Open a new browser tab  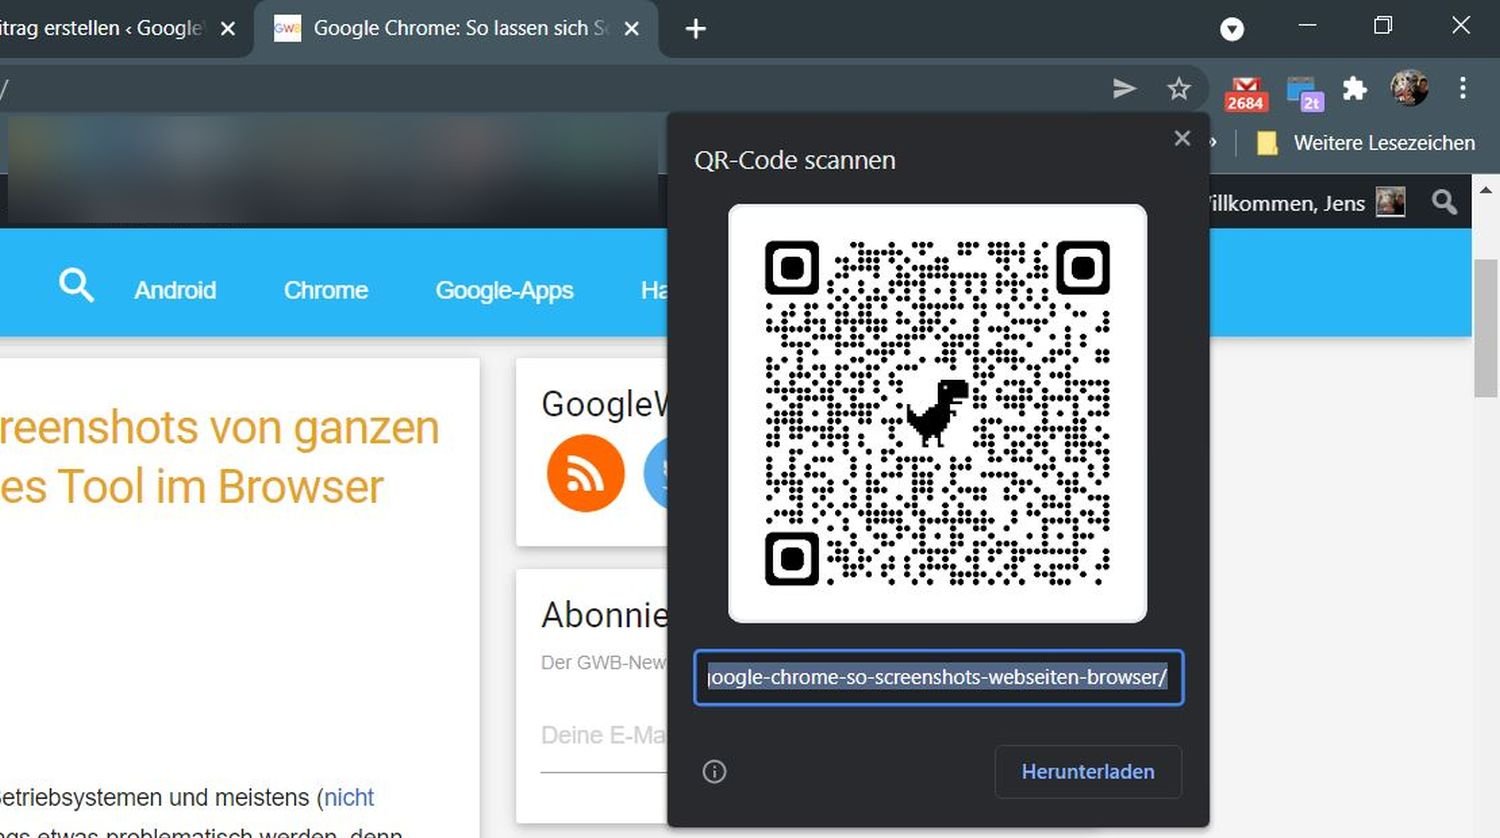(695, 29)
